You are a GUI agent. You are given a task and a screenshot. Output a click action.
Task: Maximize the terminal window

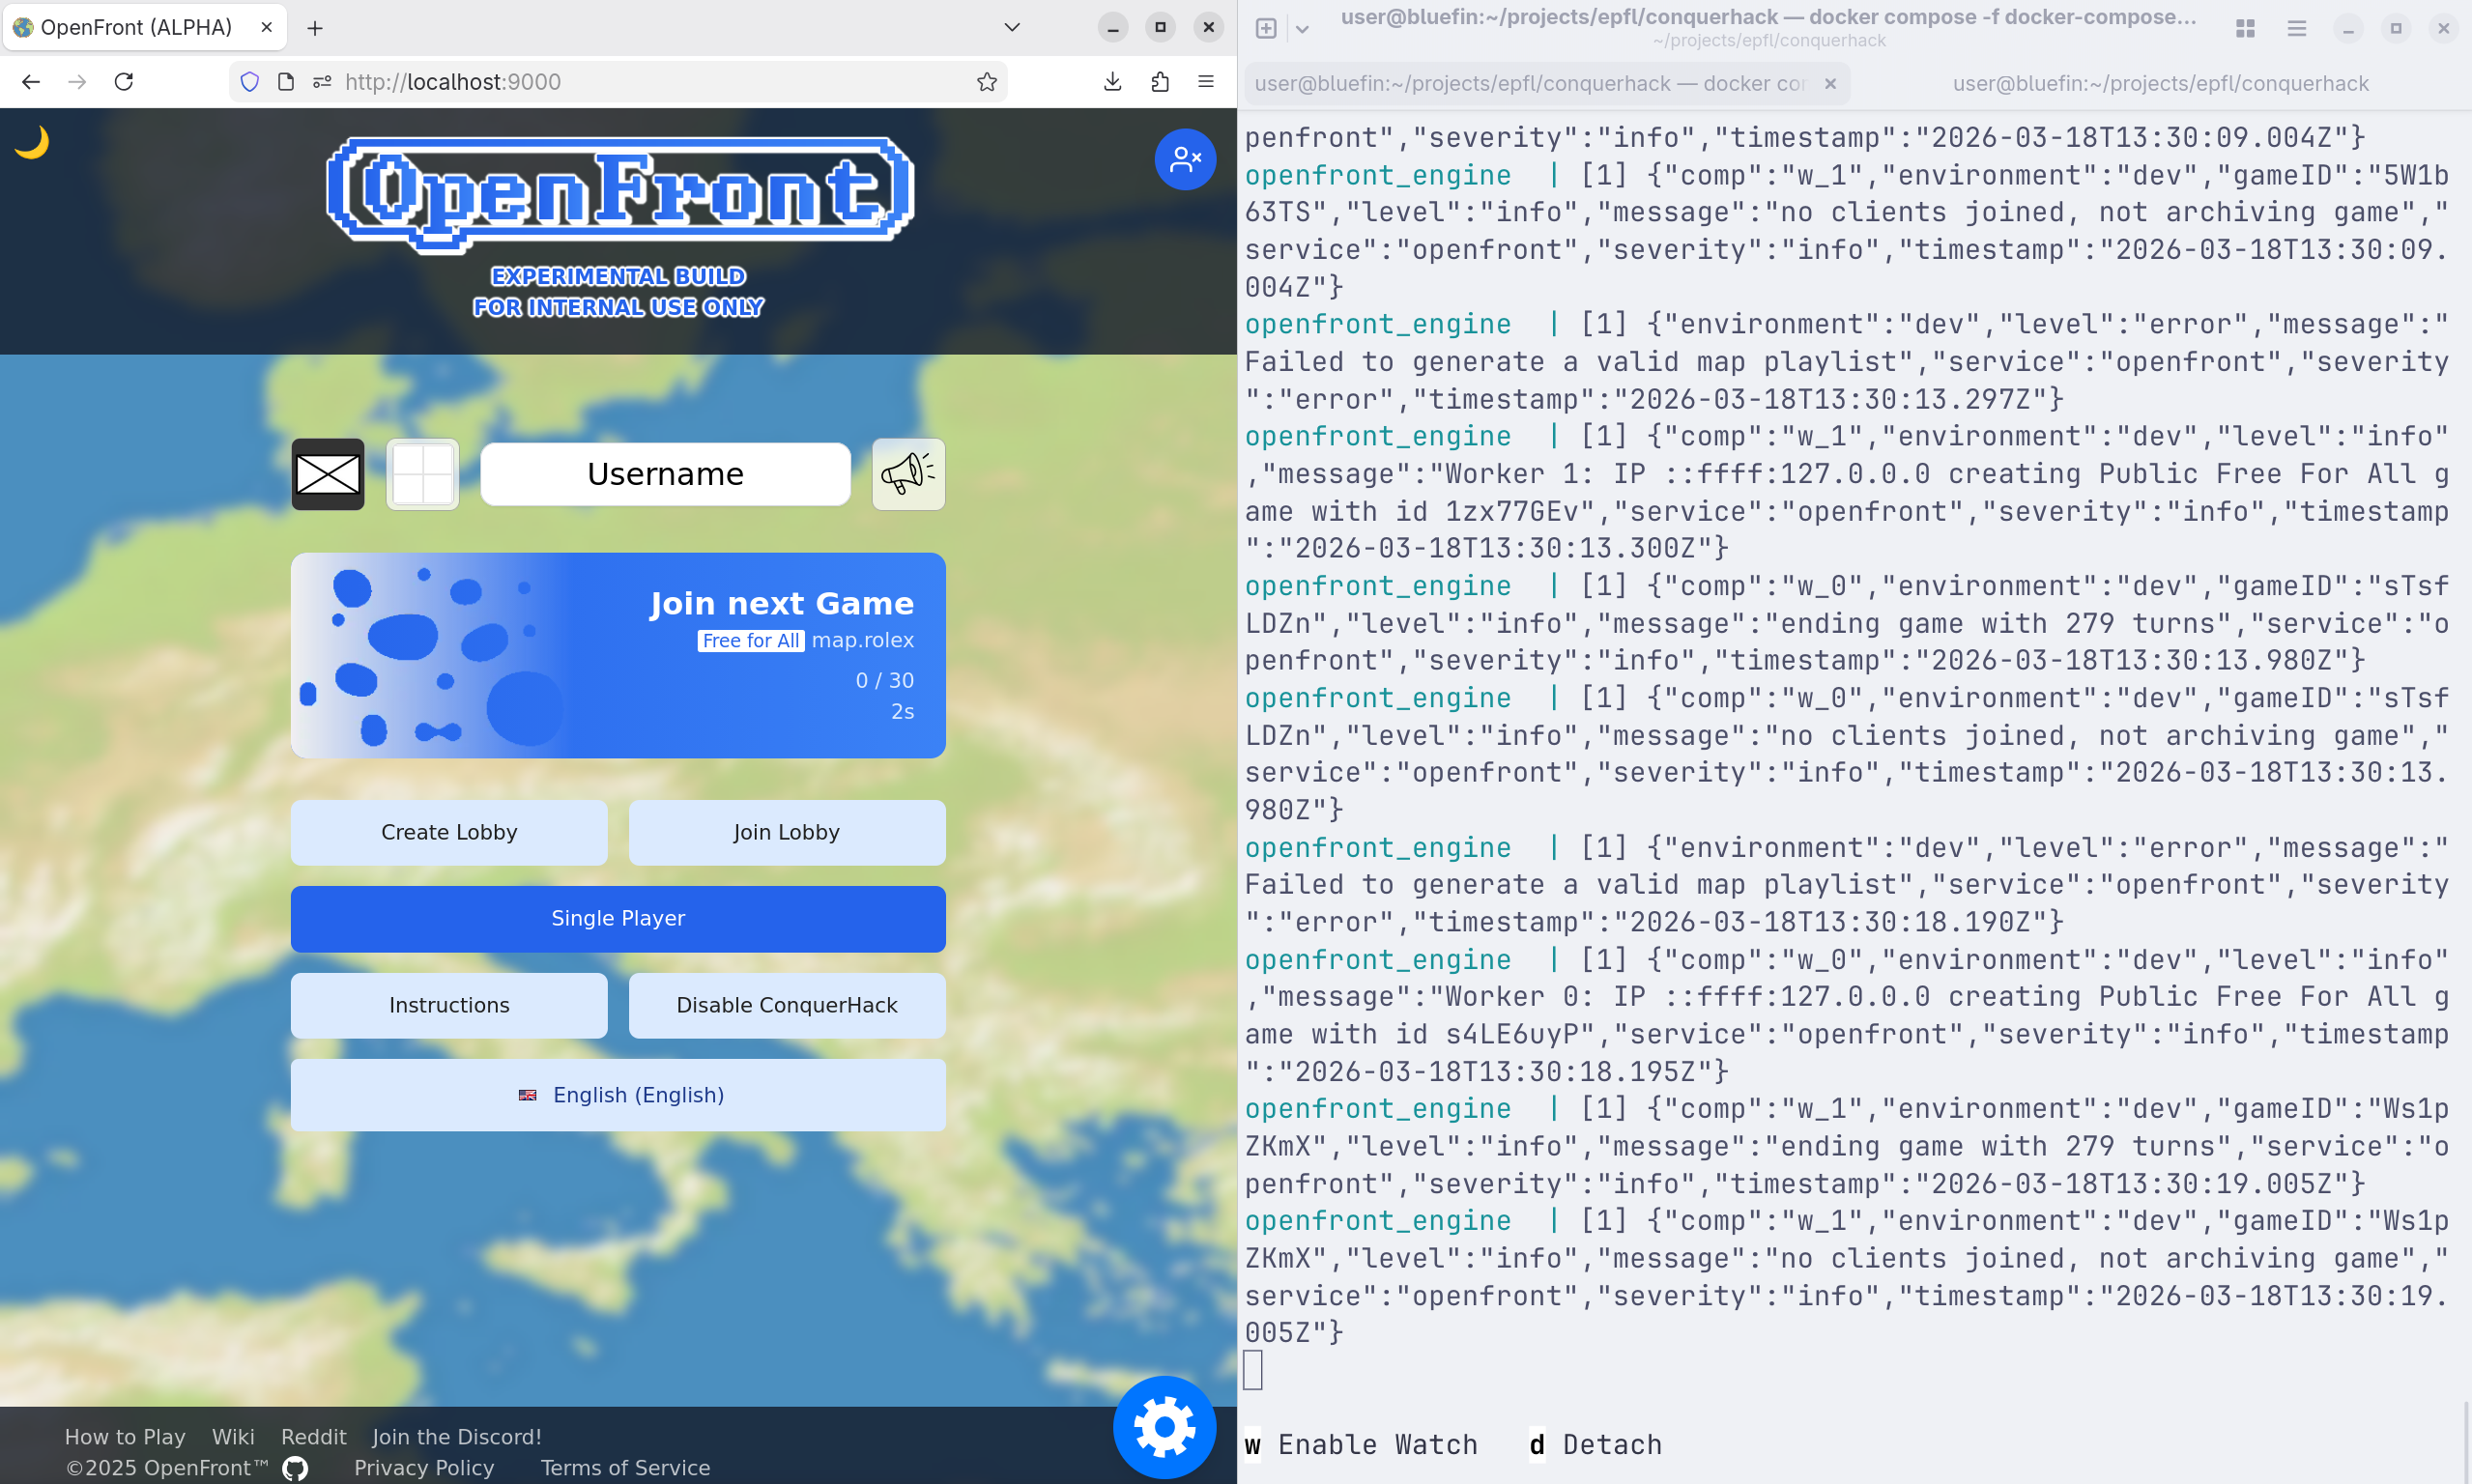pyautogui.click(x=2396, y=28)
